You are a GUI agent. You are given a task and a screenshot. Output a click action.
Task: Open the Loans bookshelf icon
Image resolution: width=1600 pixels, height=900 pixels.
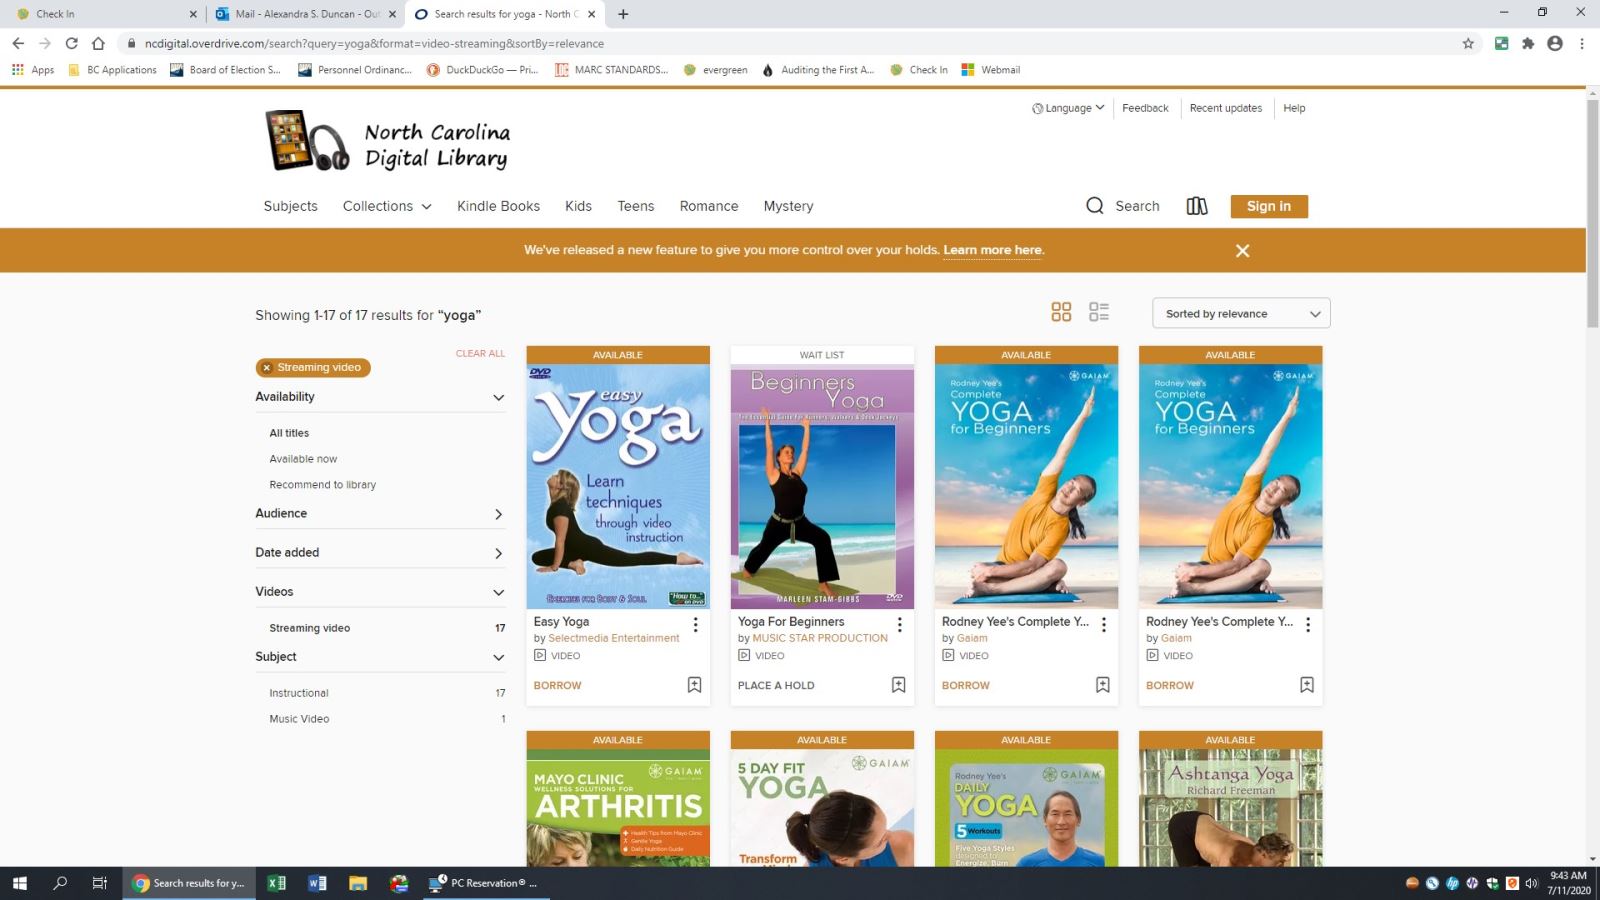(x=1197, y=206)
